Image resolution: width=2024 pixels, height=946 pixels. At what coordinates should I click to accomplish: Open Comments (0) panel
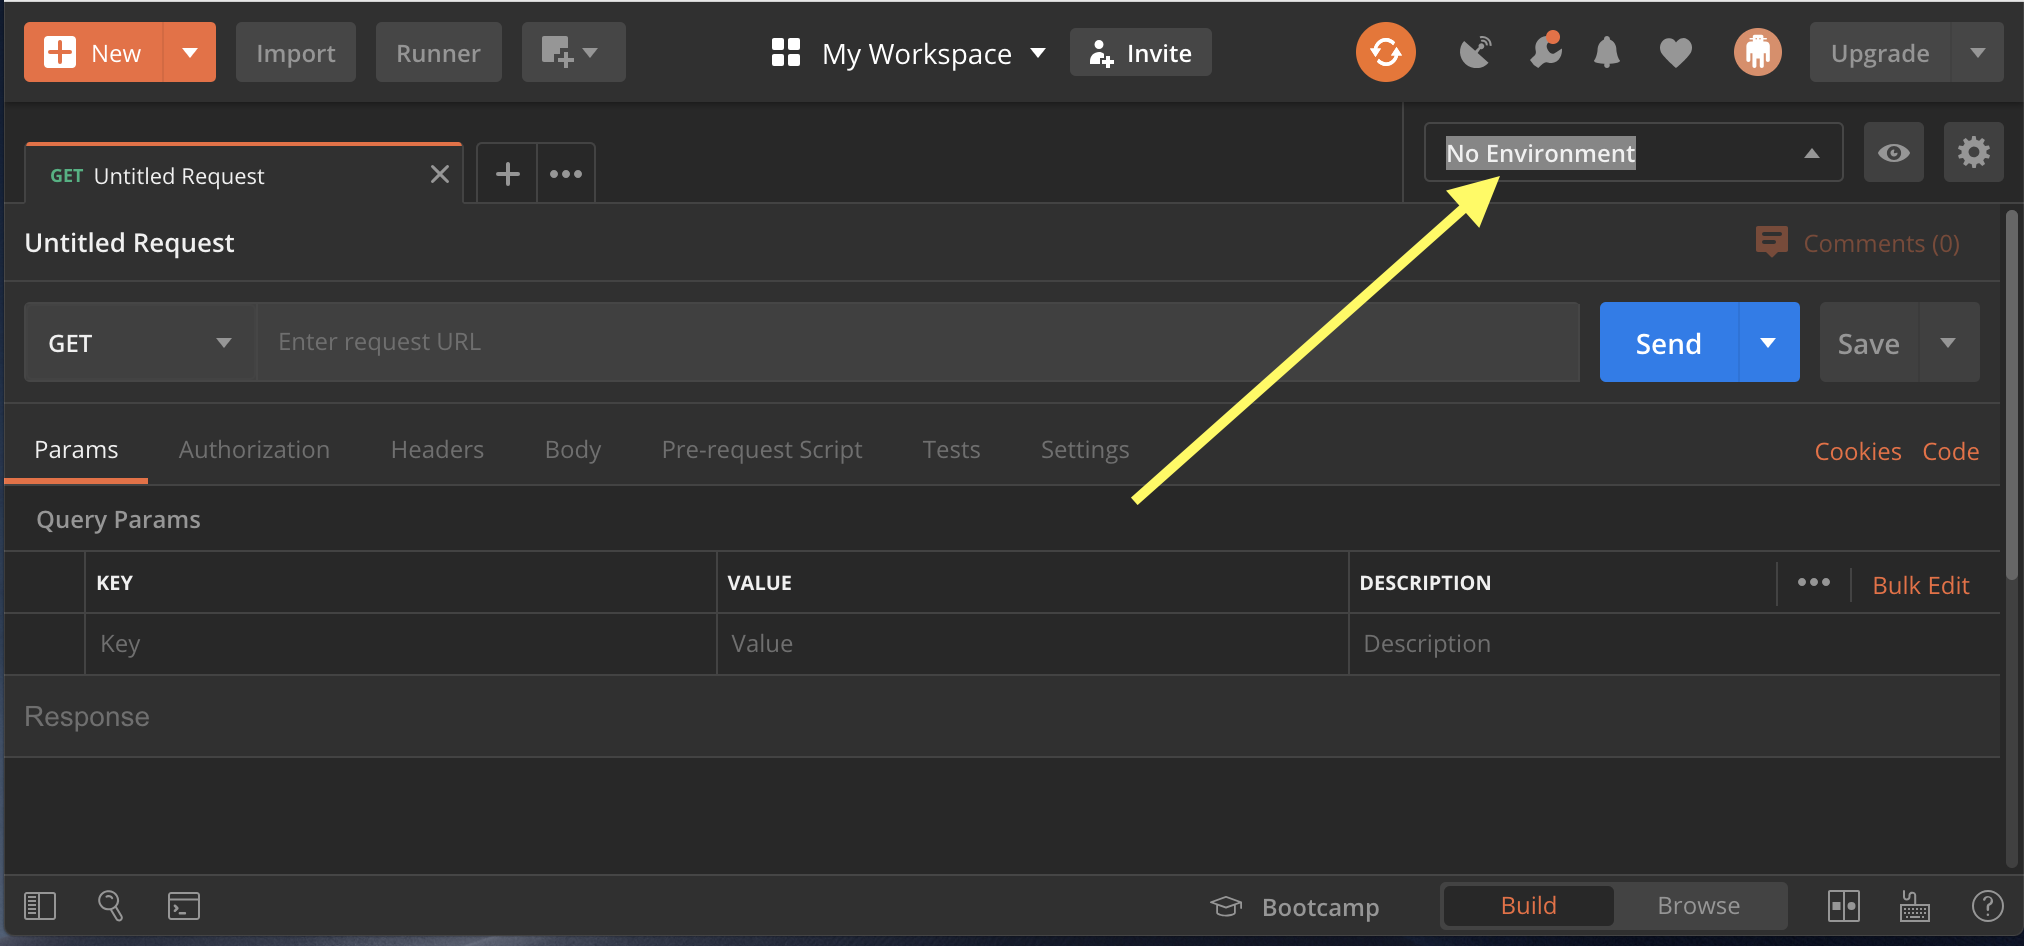tap(1858, 243)
